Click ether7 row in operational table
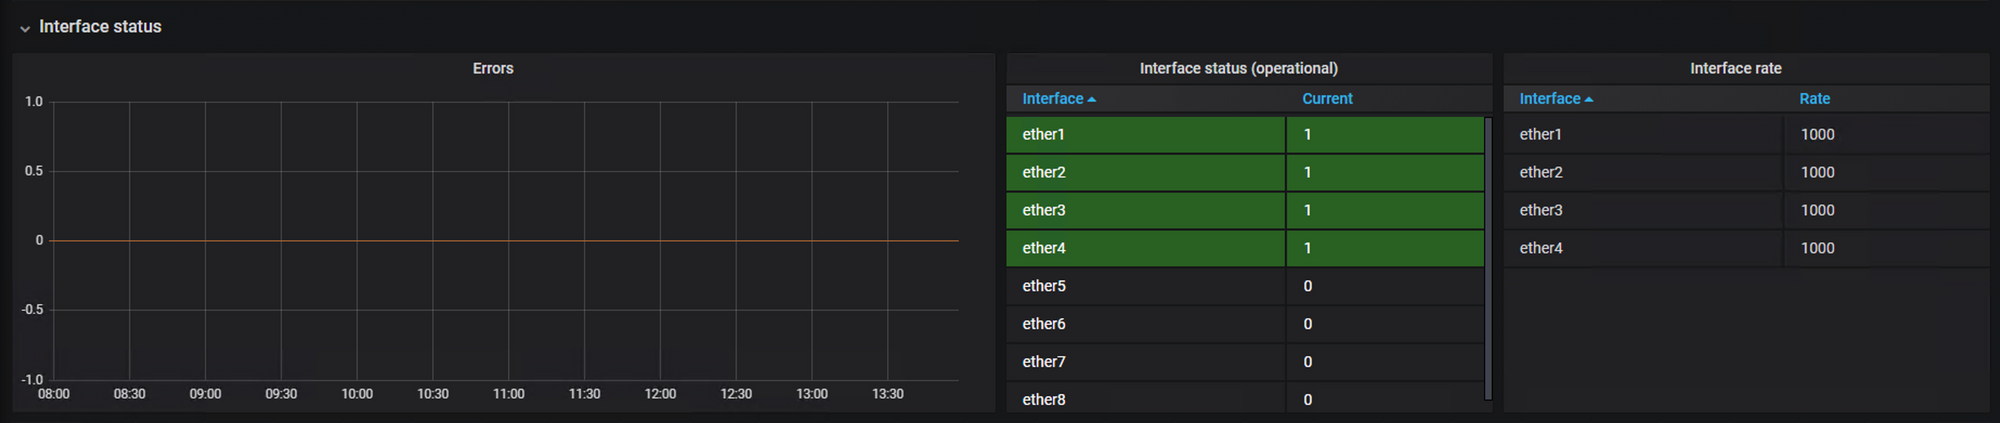Screen dimensions: 2000x423 pos(1245,362)
